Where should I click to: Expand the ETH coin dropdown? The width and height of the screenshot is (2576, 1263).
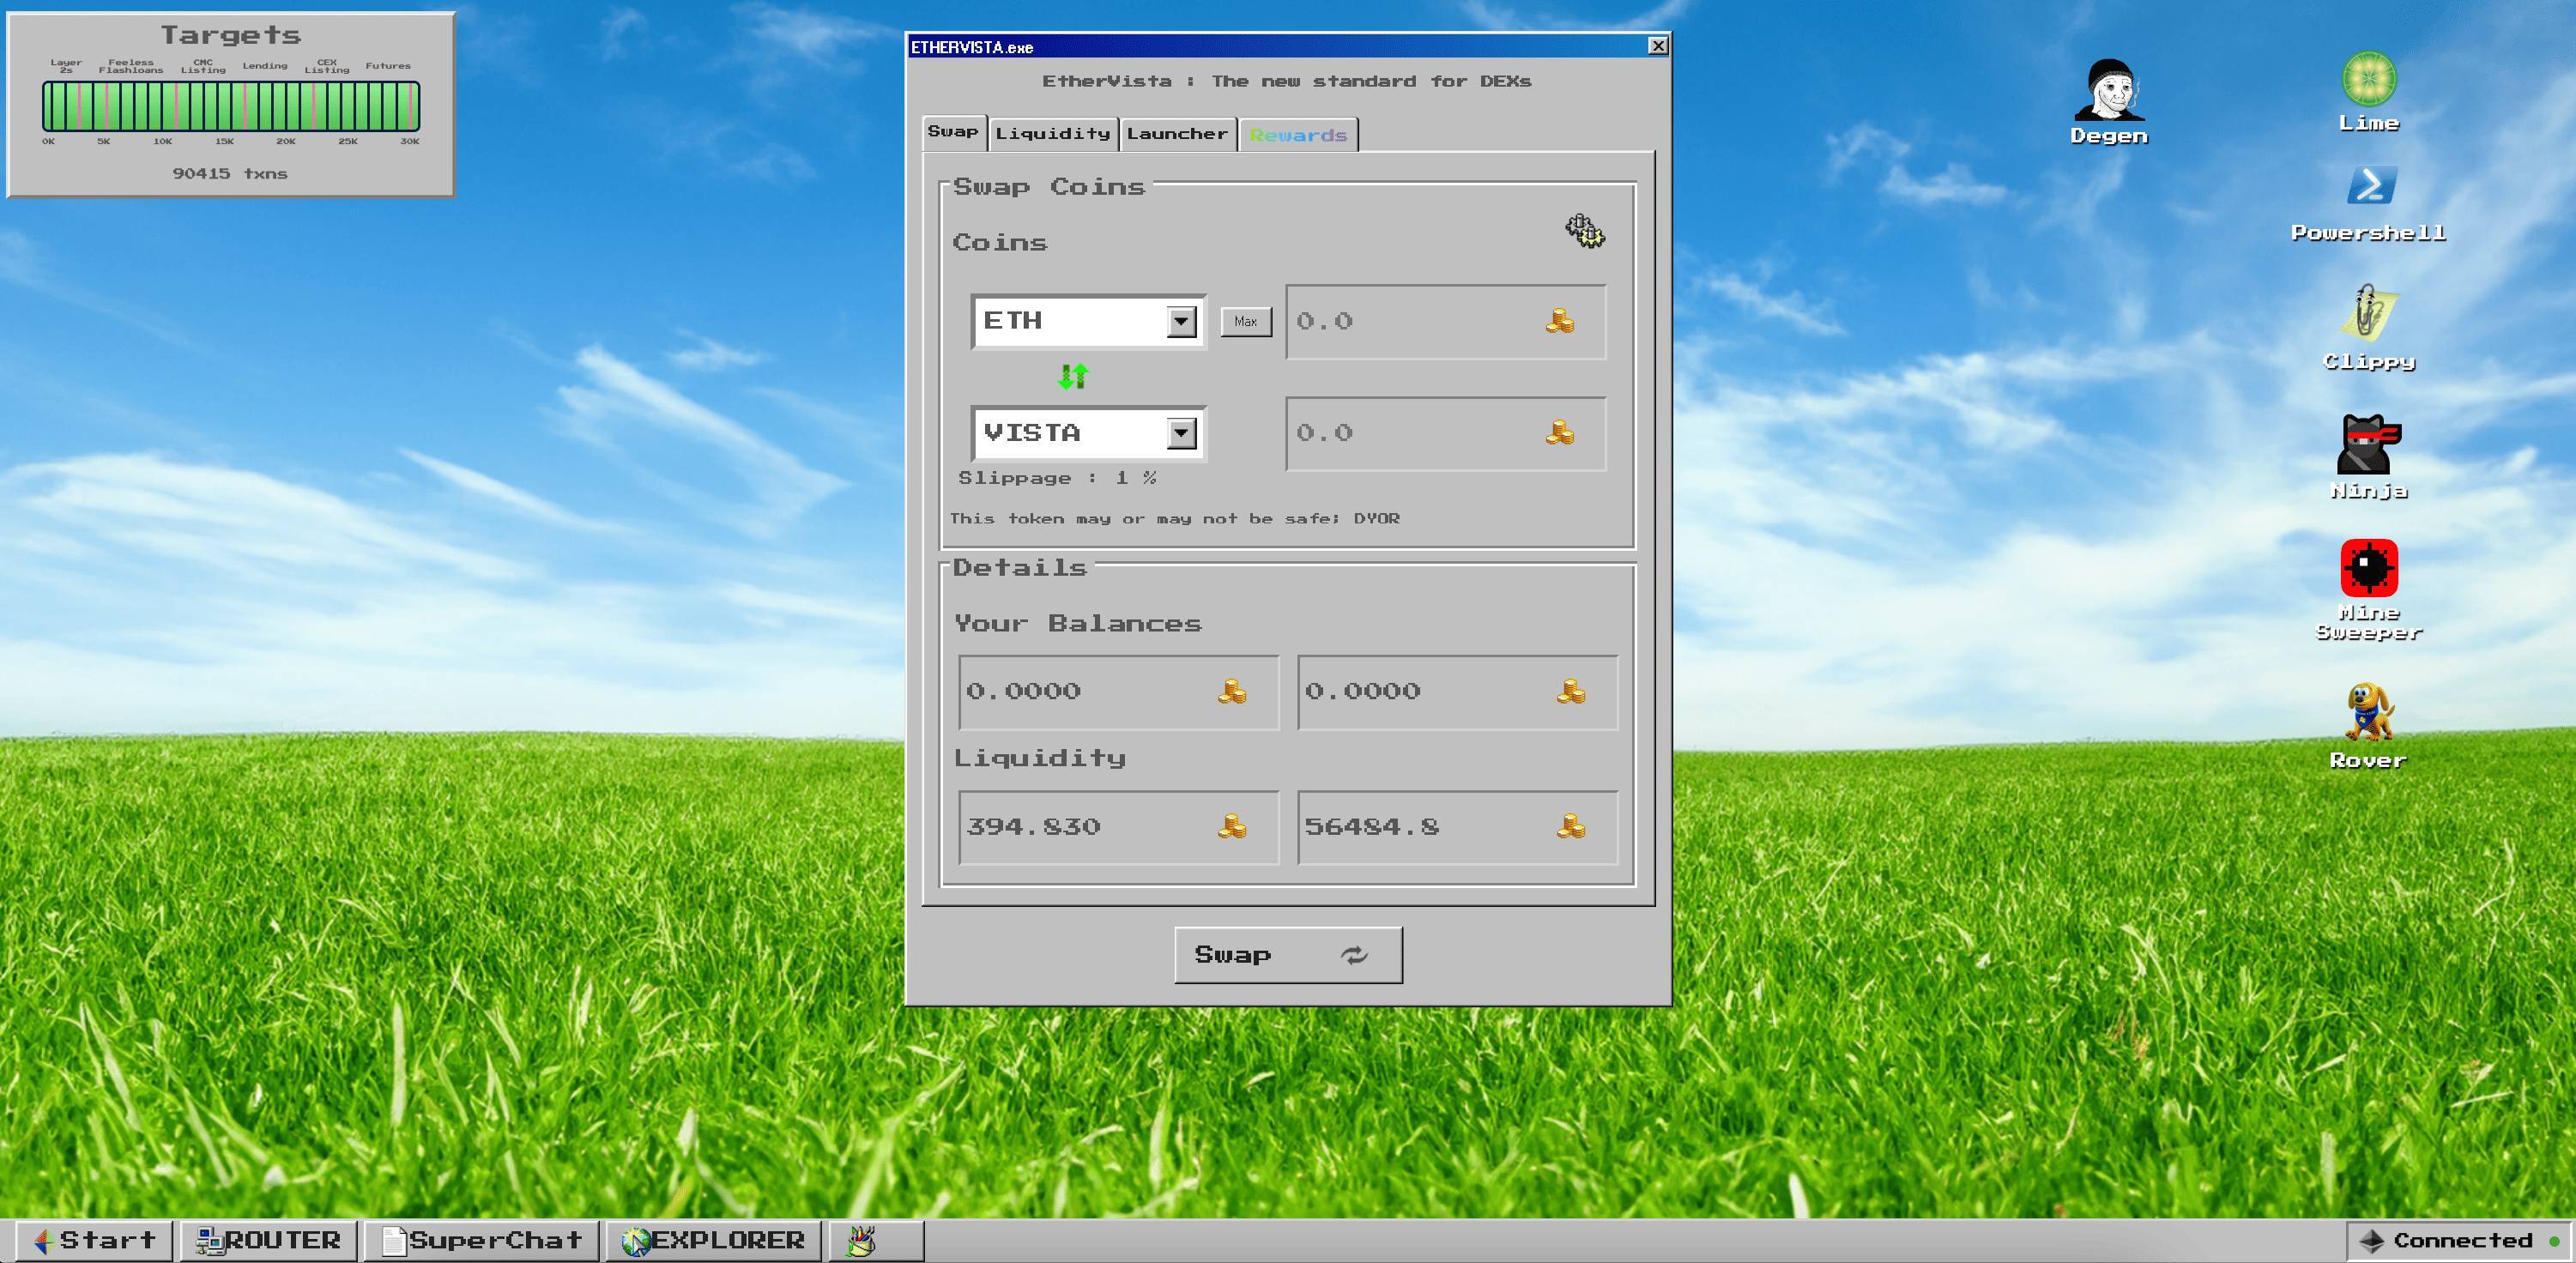(x=1182, y=320)
